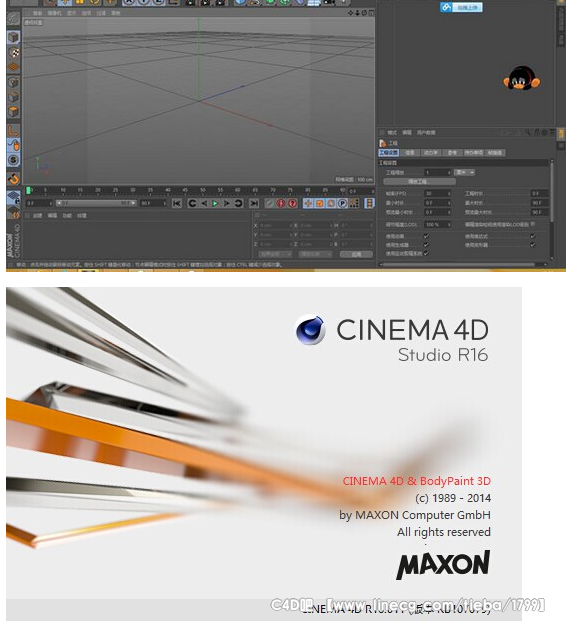The width and height of the screenshot is (571, 622).
Task: Open the first Material Manager menu (Create)
Action: pos(37,216)
